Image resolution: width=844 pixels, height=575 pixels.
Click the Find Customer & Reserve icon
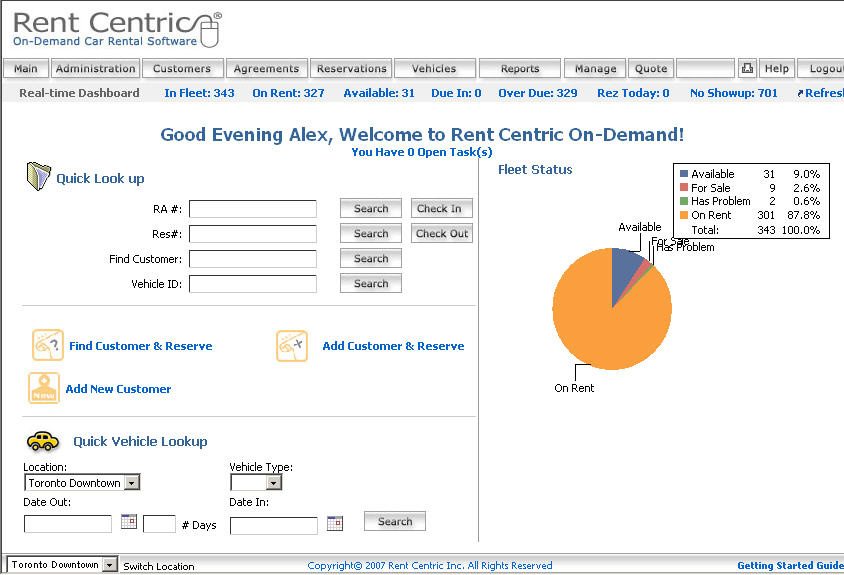click(48, 345)
